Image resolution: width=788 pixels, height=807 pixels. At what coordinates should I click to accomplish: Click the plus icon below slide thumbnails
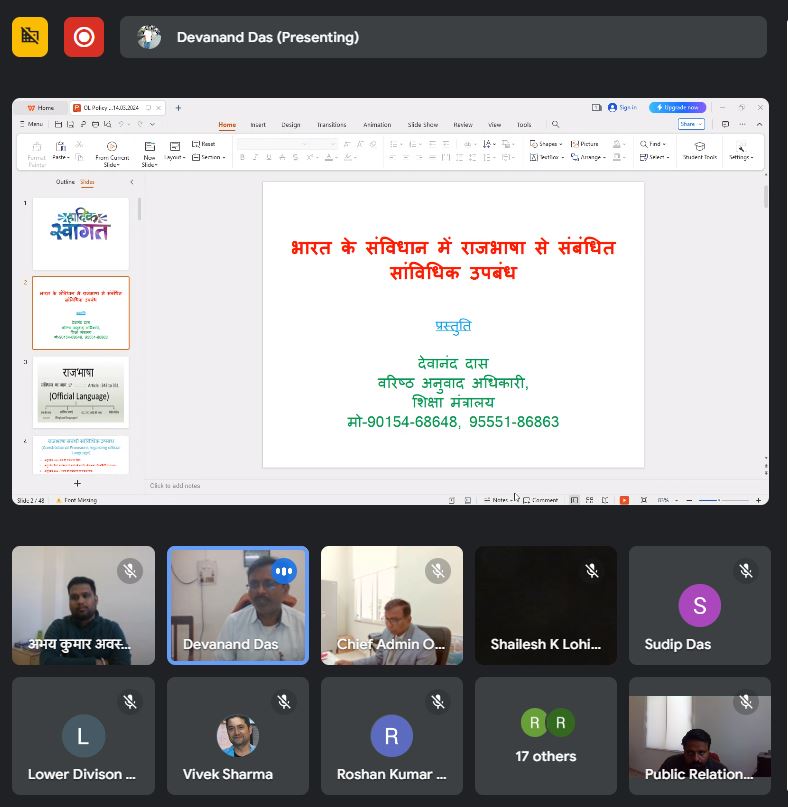pos(77,483)
